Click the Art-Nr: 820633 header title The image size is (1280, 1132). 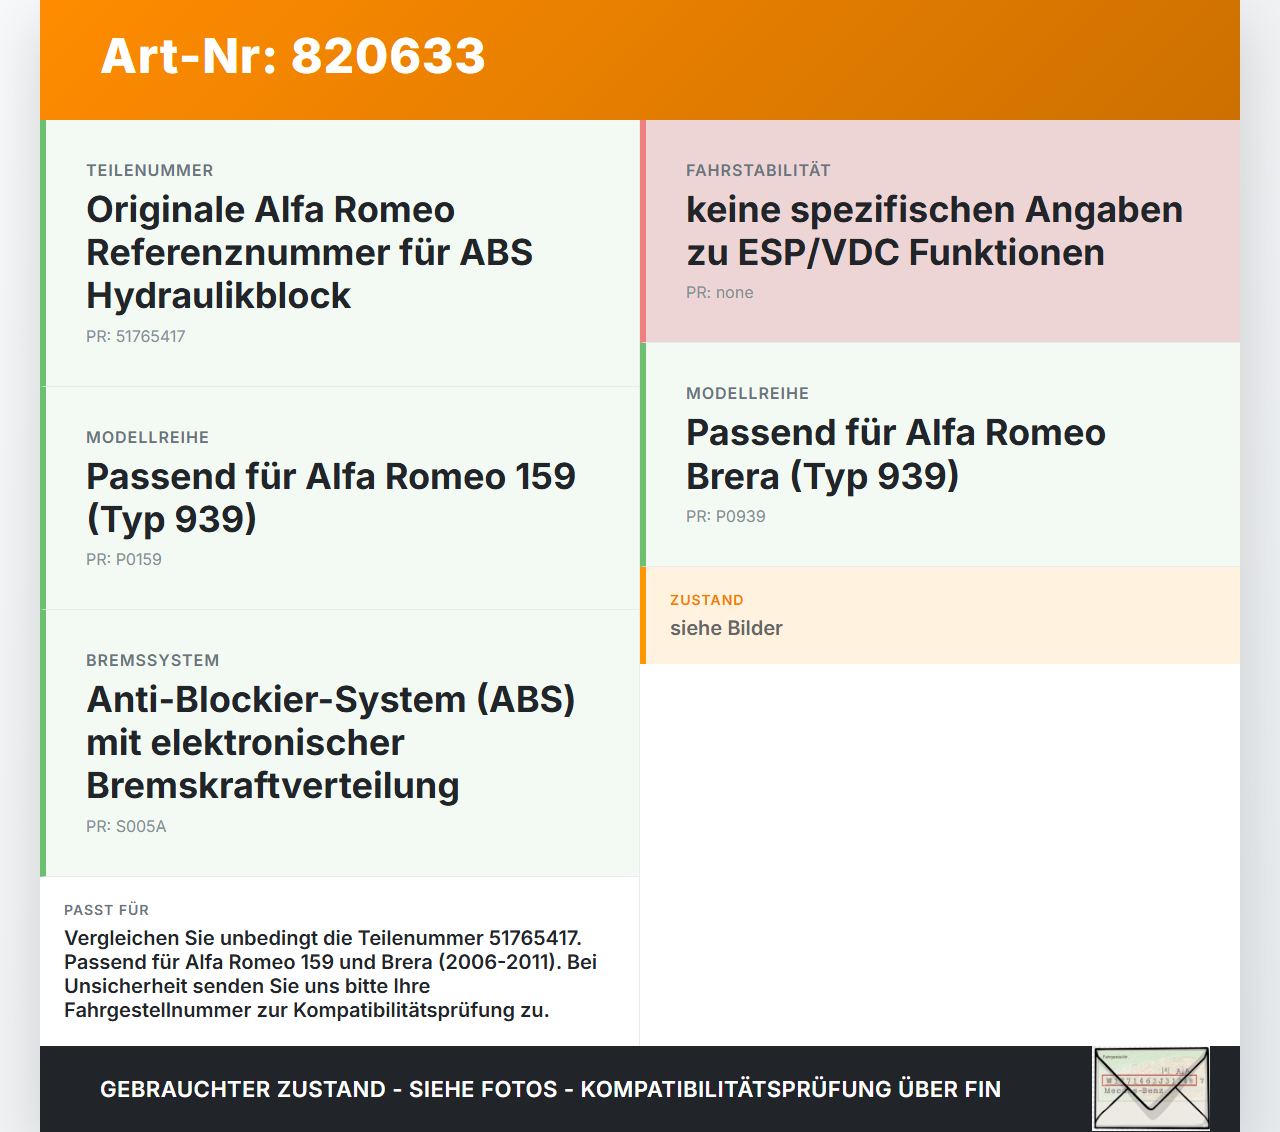pos(293,56)
